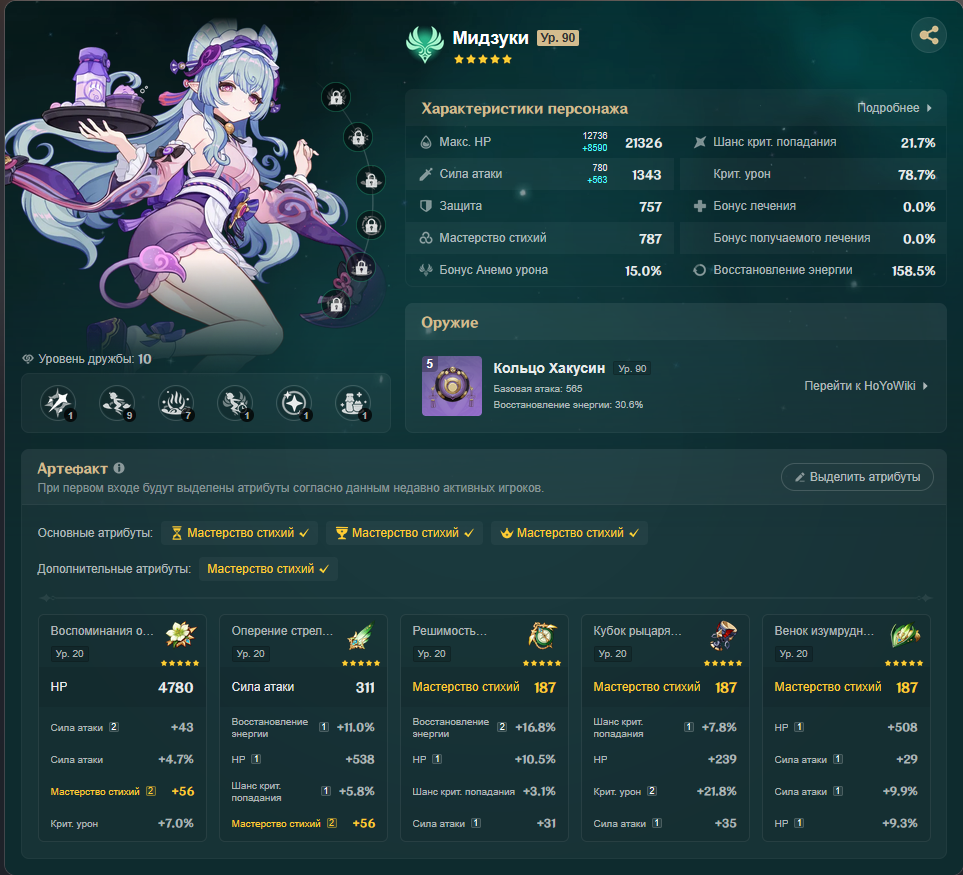The width and height of the screenshot is (963, 875).
Task: Expand Подробнее for character stats
Action: point(895,108)
